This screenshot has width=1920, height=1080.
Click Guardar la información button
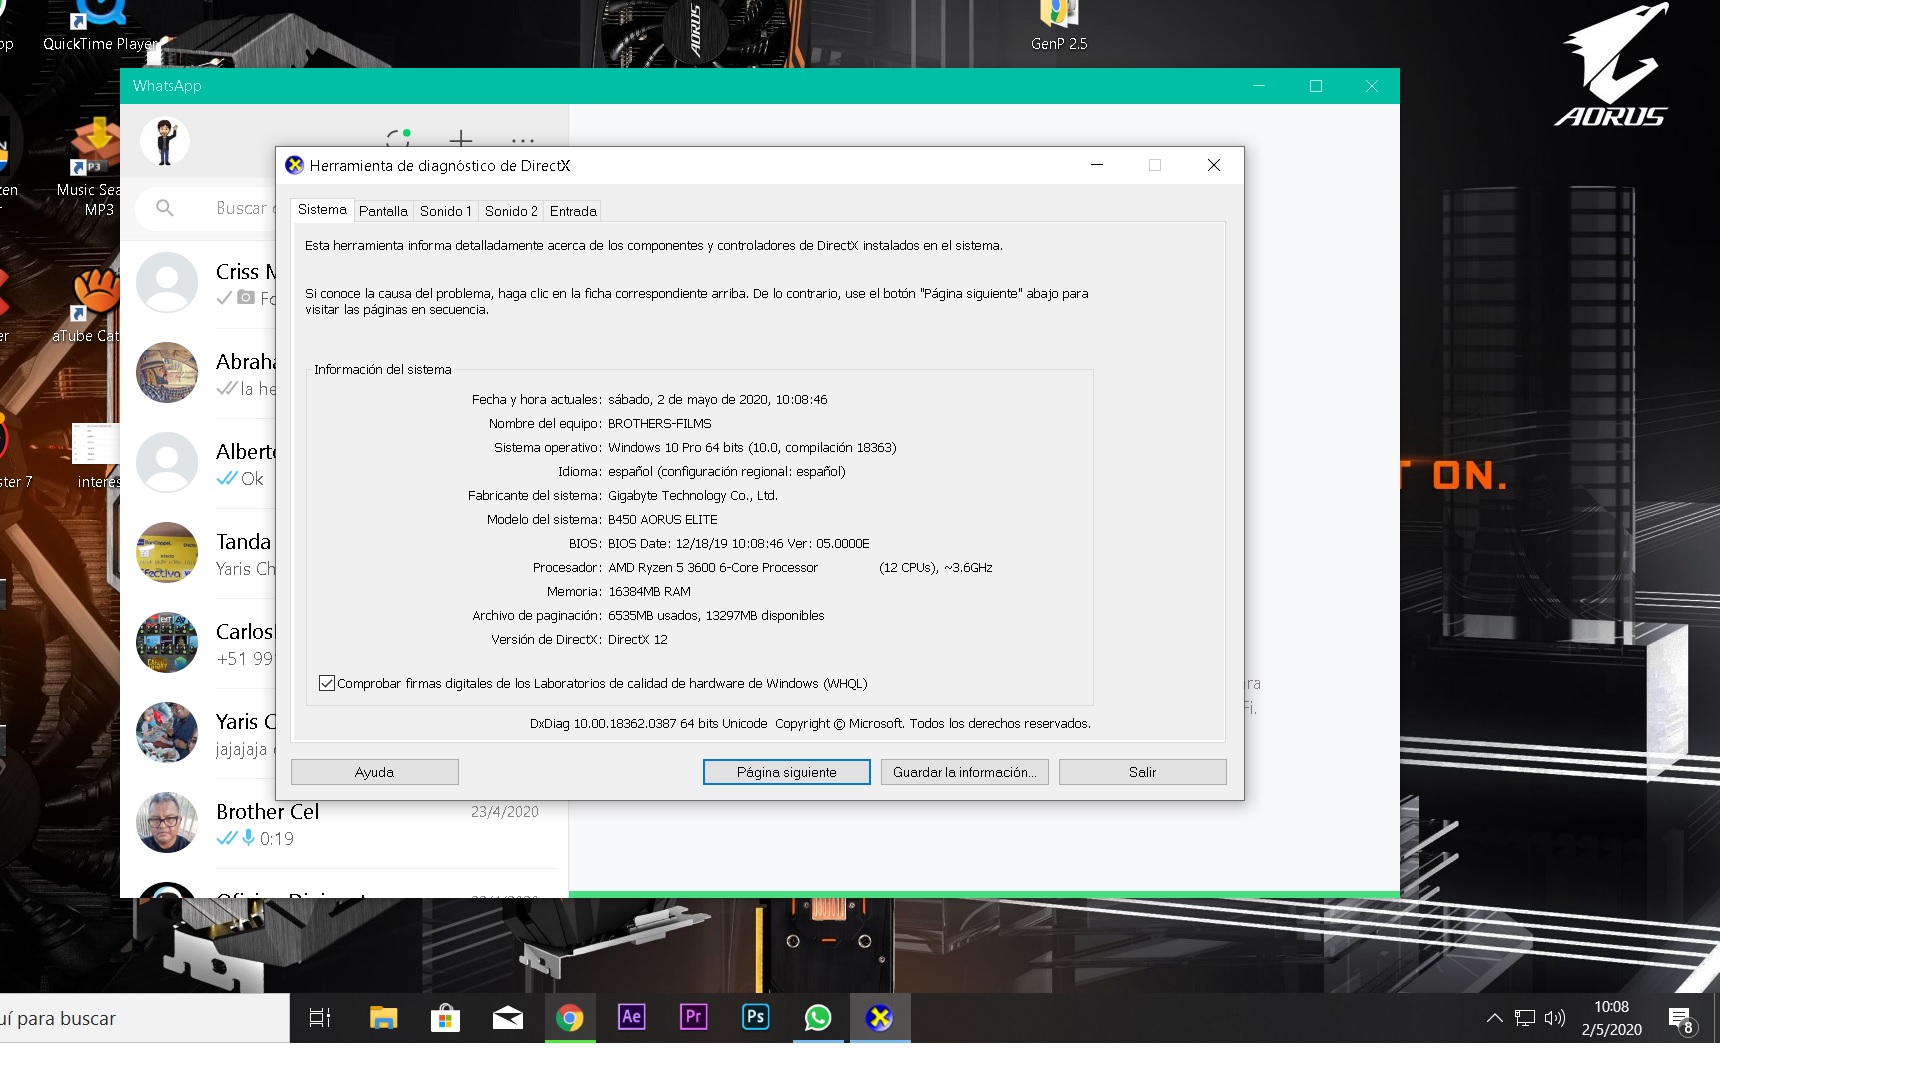point(964,772)
